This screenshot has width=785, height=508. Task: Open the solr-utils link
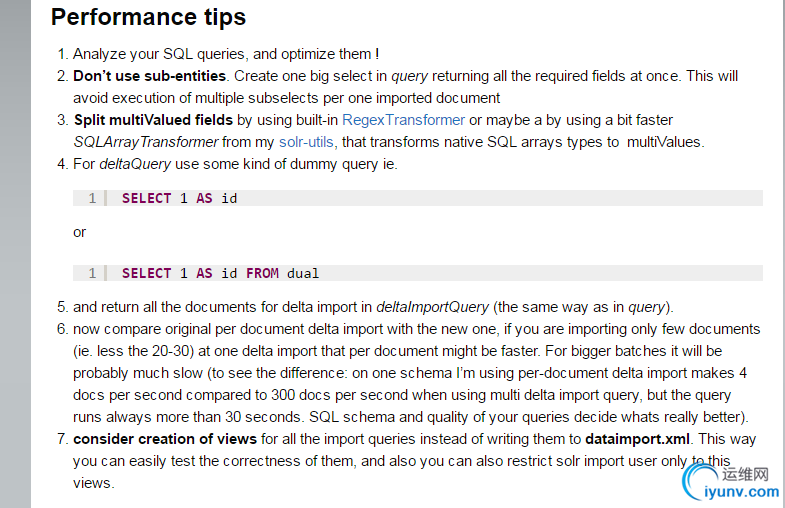pyautogui.click(x=306, y=142)
